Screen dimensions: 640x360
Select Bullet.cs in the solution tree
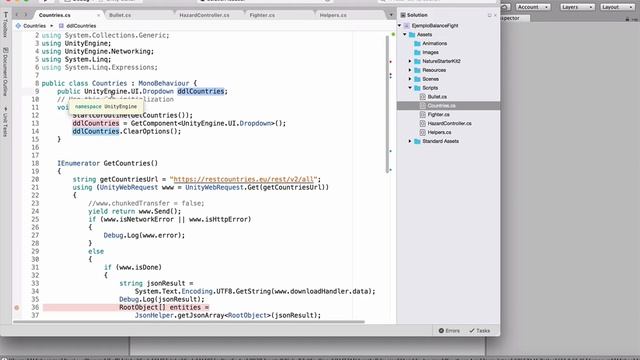tap(437, 97)
